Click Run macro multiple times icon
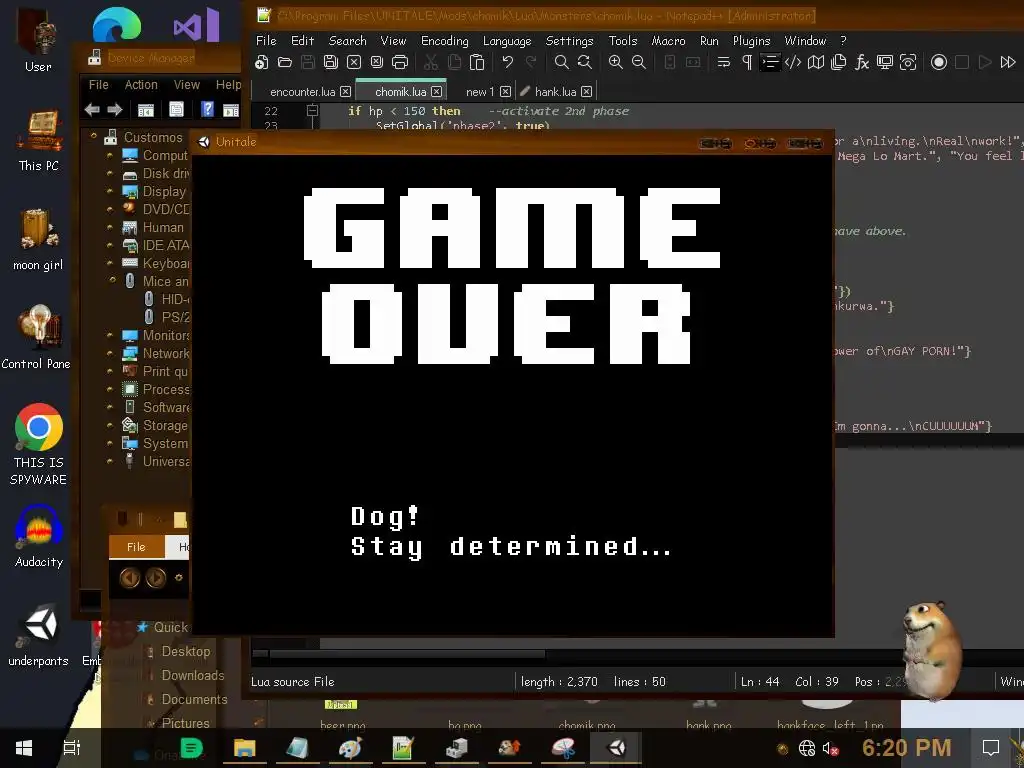Viewport: 1024px width, 768px height. (x=1008, y=62)
